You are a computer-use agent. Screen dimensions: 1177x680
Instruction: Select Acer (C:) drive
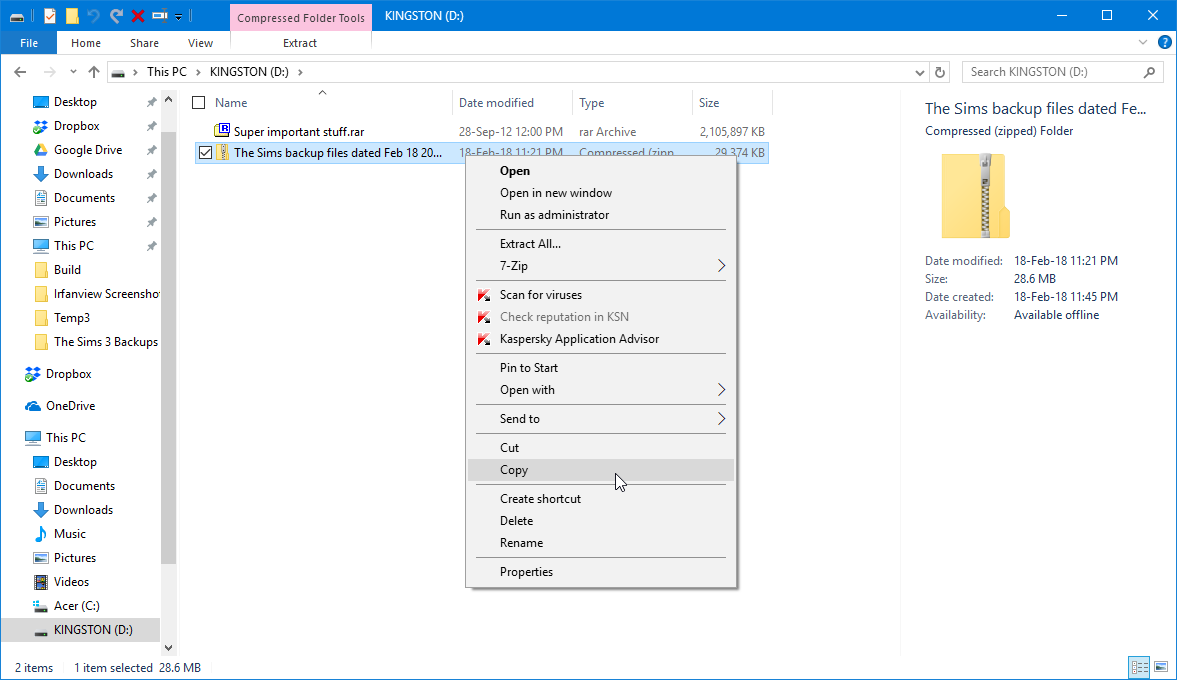click(x=77, y=606)
